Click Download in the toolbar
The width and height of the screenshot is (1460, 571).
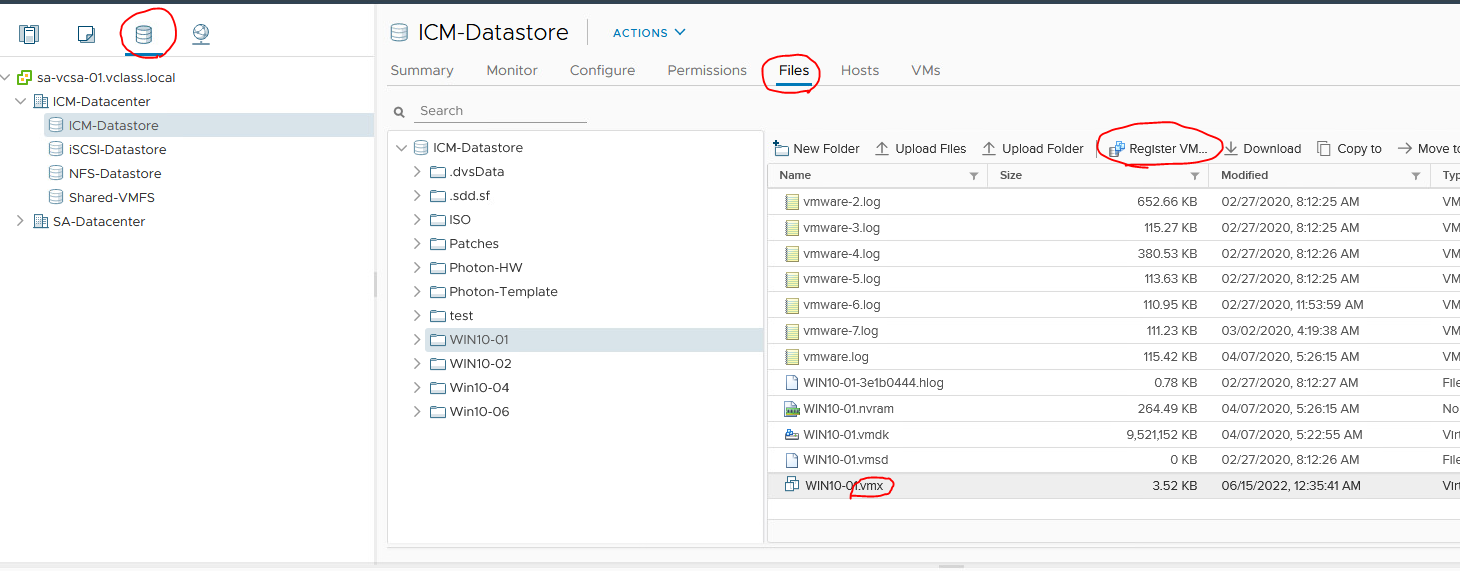click(1263, 148)
